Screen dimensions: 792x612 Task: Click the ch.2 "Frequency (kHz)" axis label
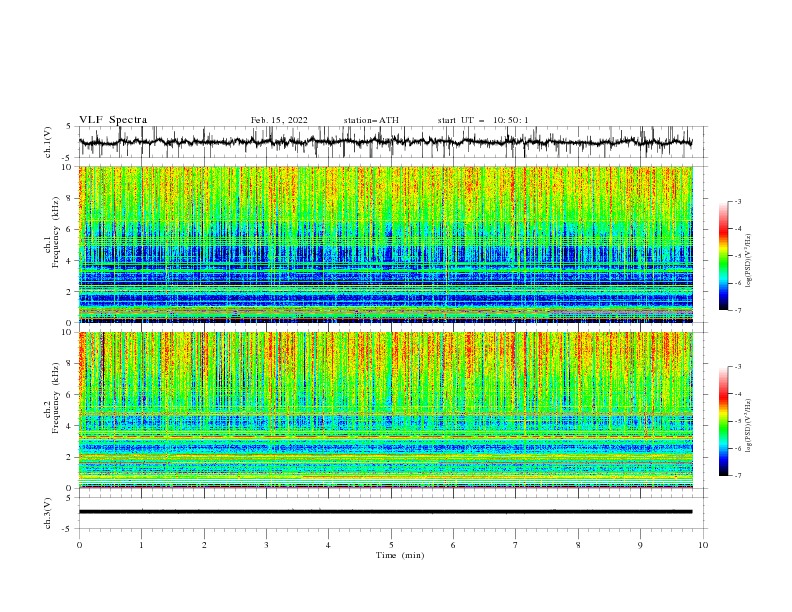point(56,398)
